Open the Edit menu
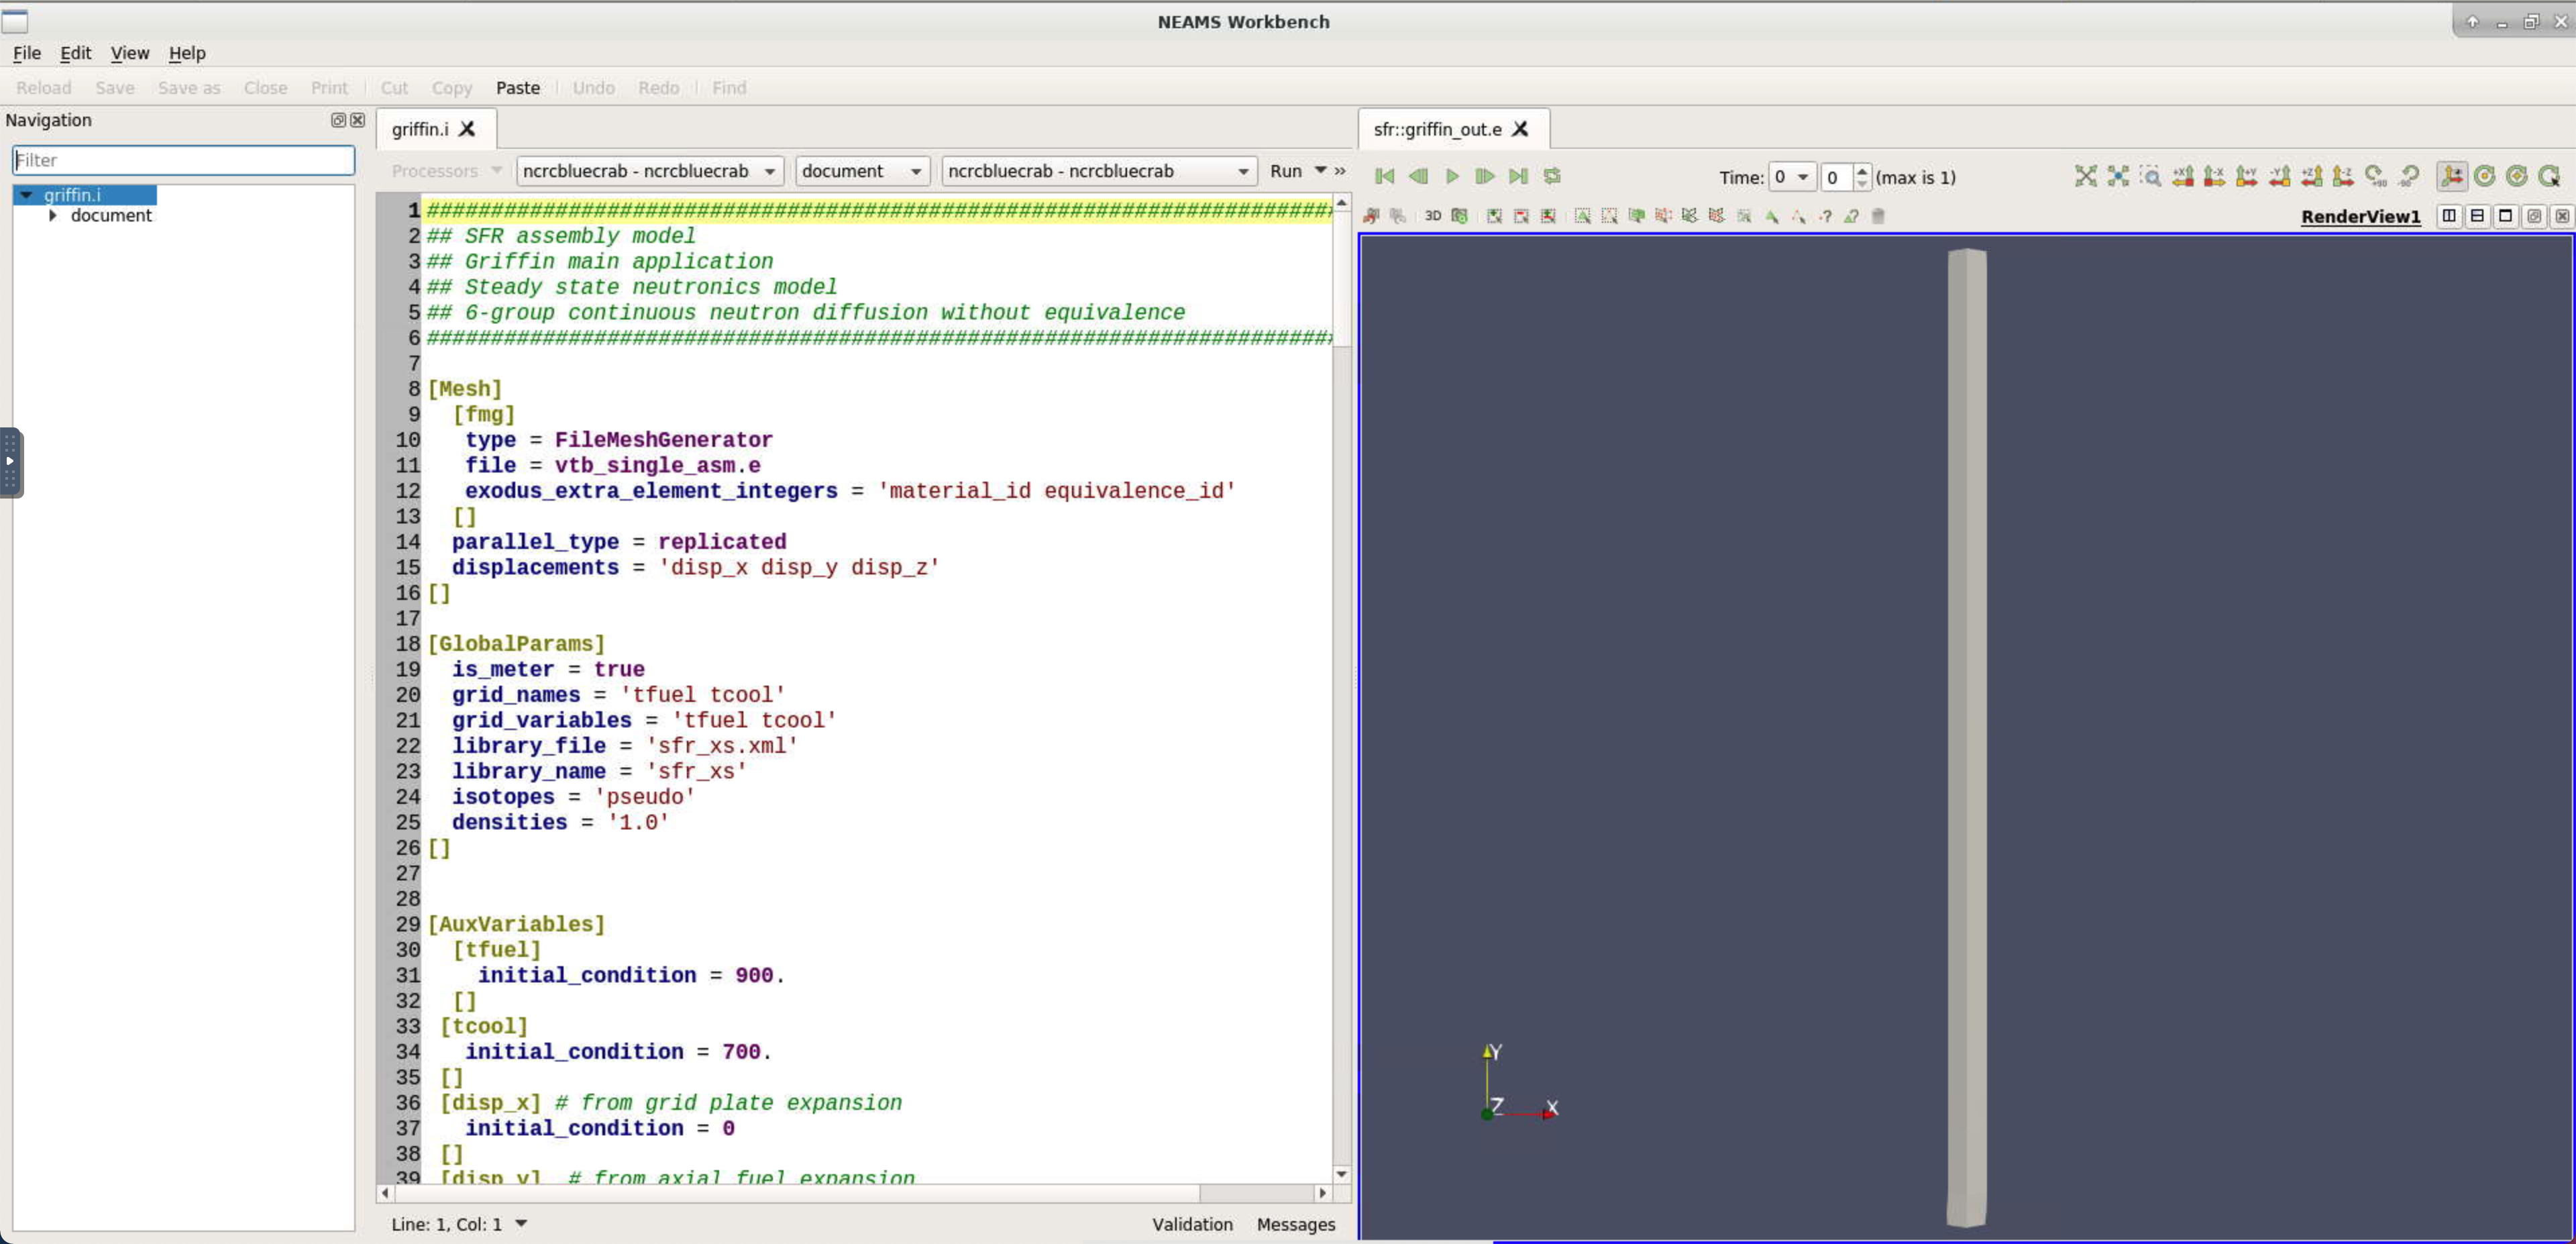The image size is (2576, 1244). [75, 53]
